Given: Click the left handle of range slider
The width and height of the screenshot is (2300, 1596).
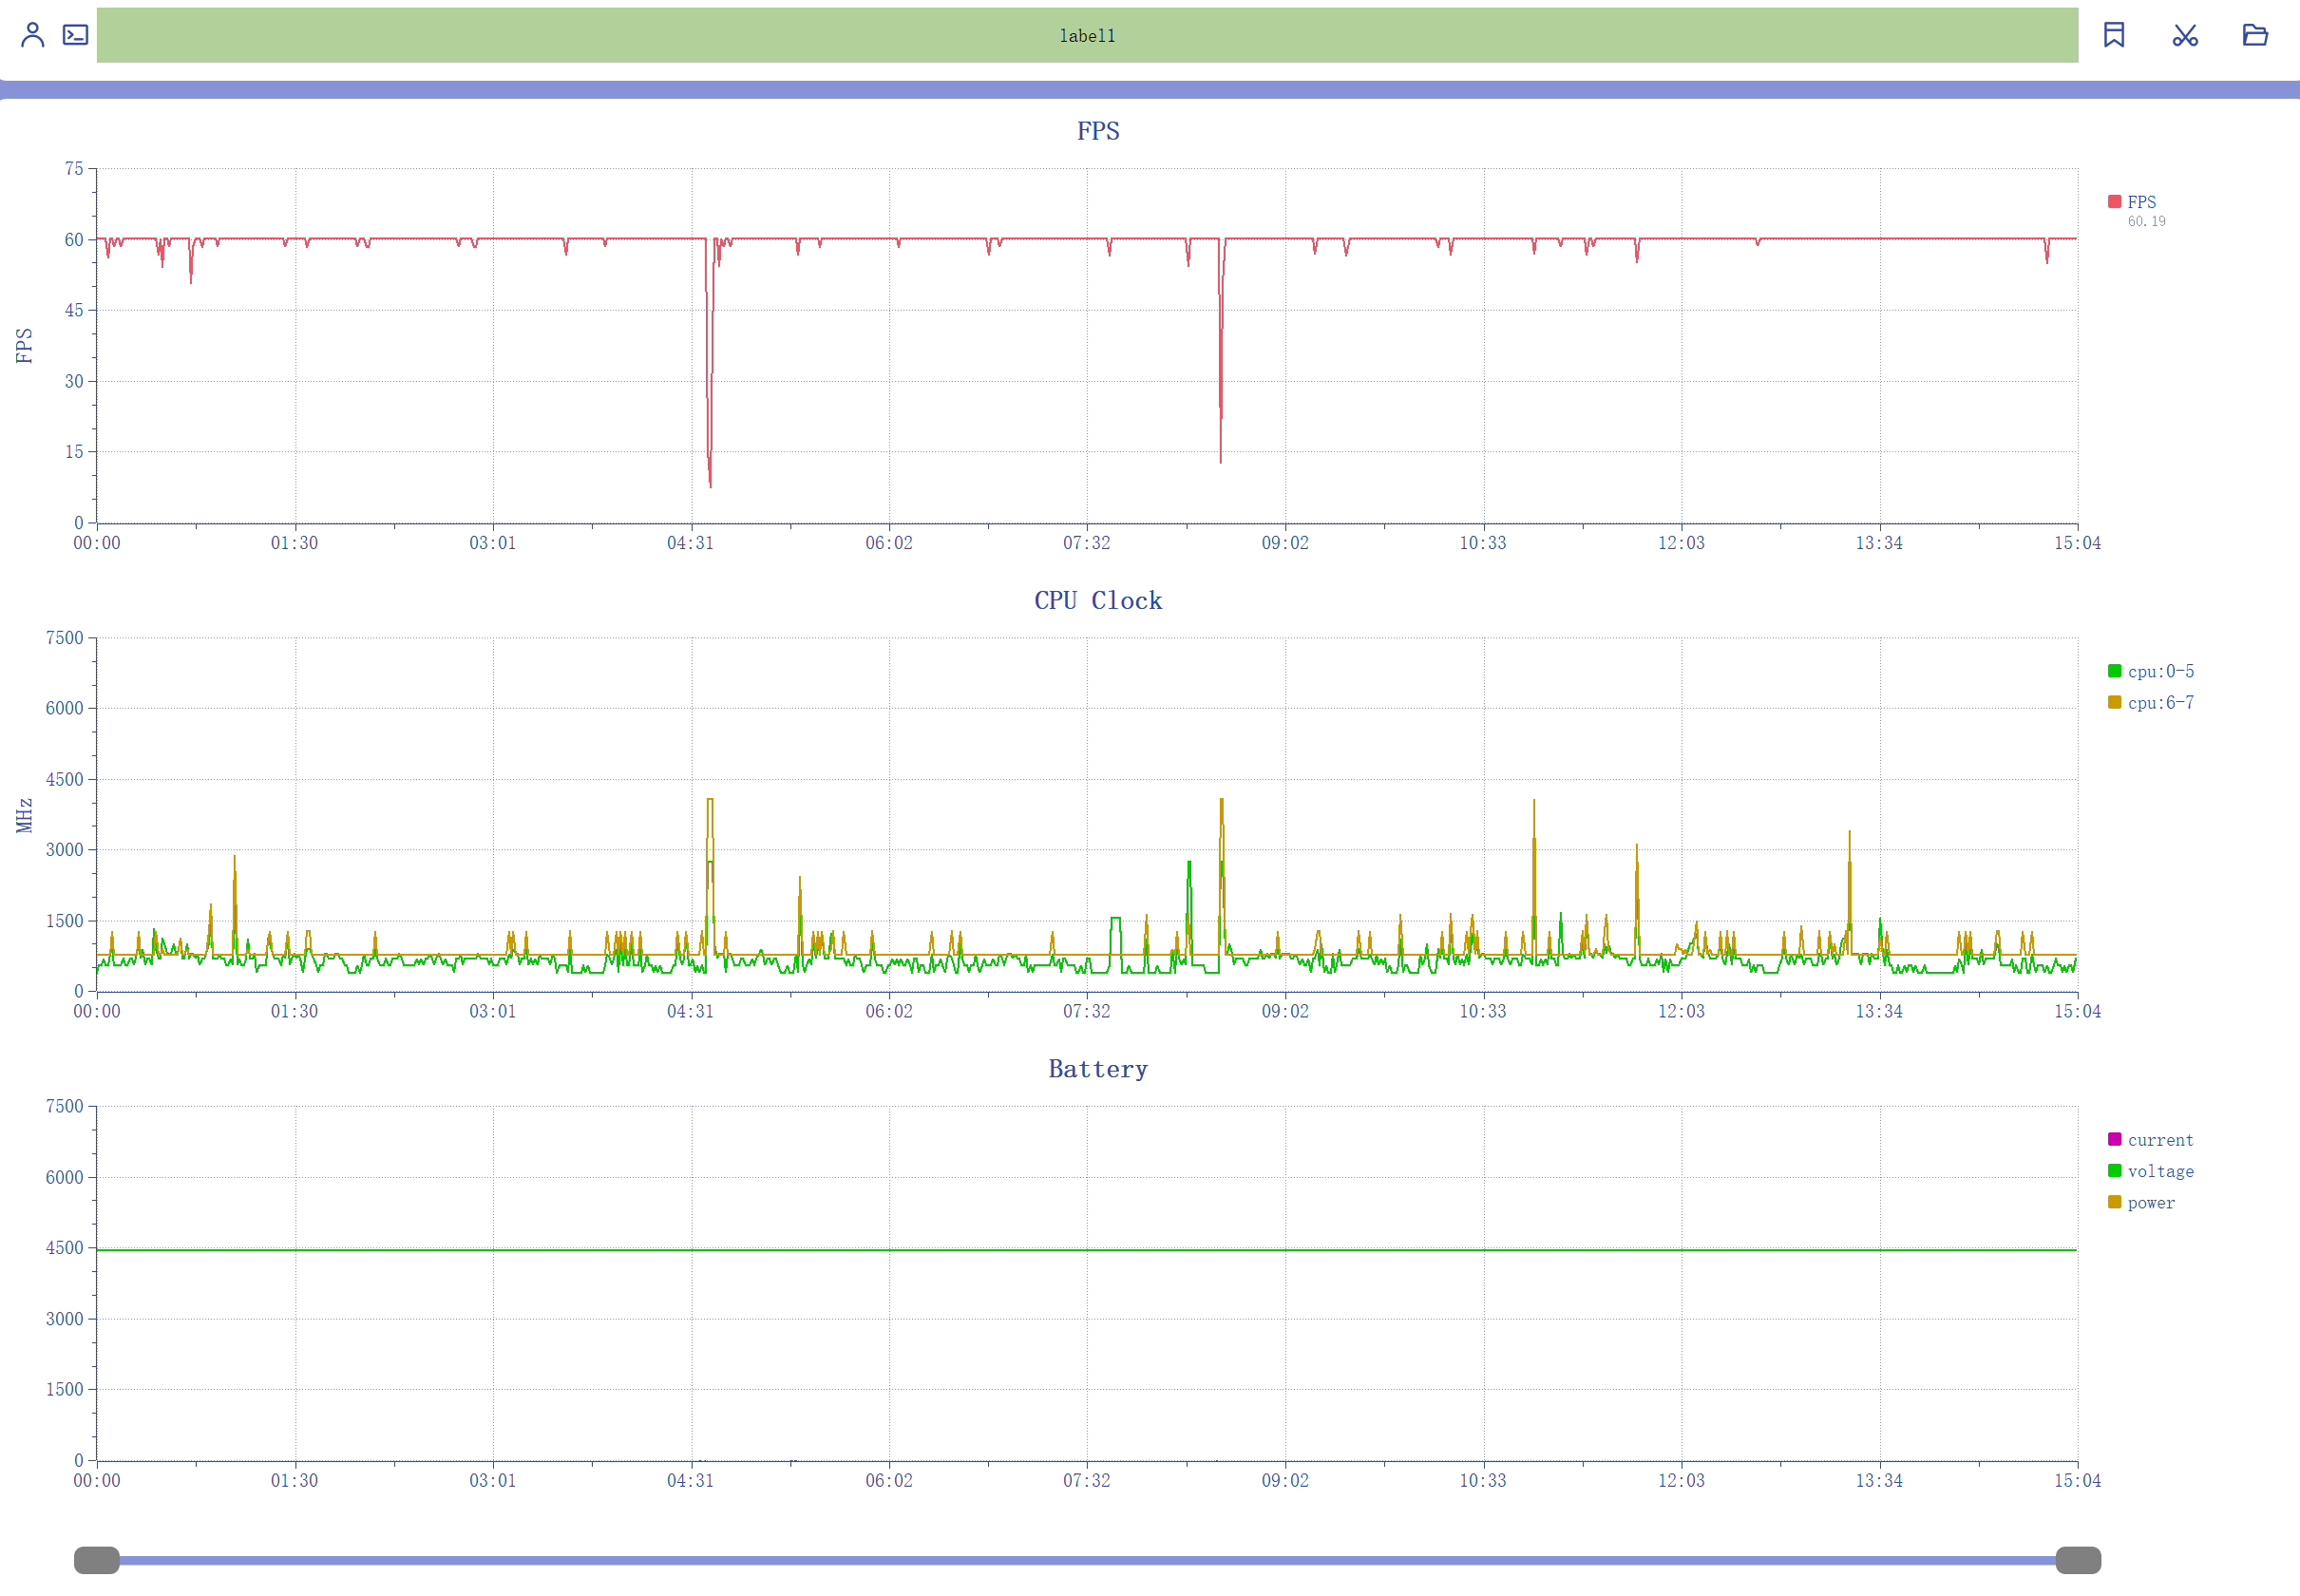Looking at the screenshot, I should click(x=97, y=1560).
